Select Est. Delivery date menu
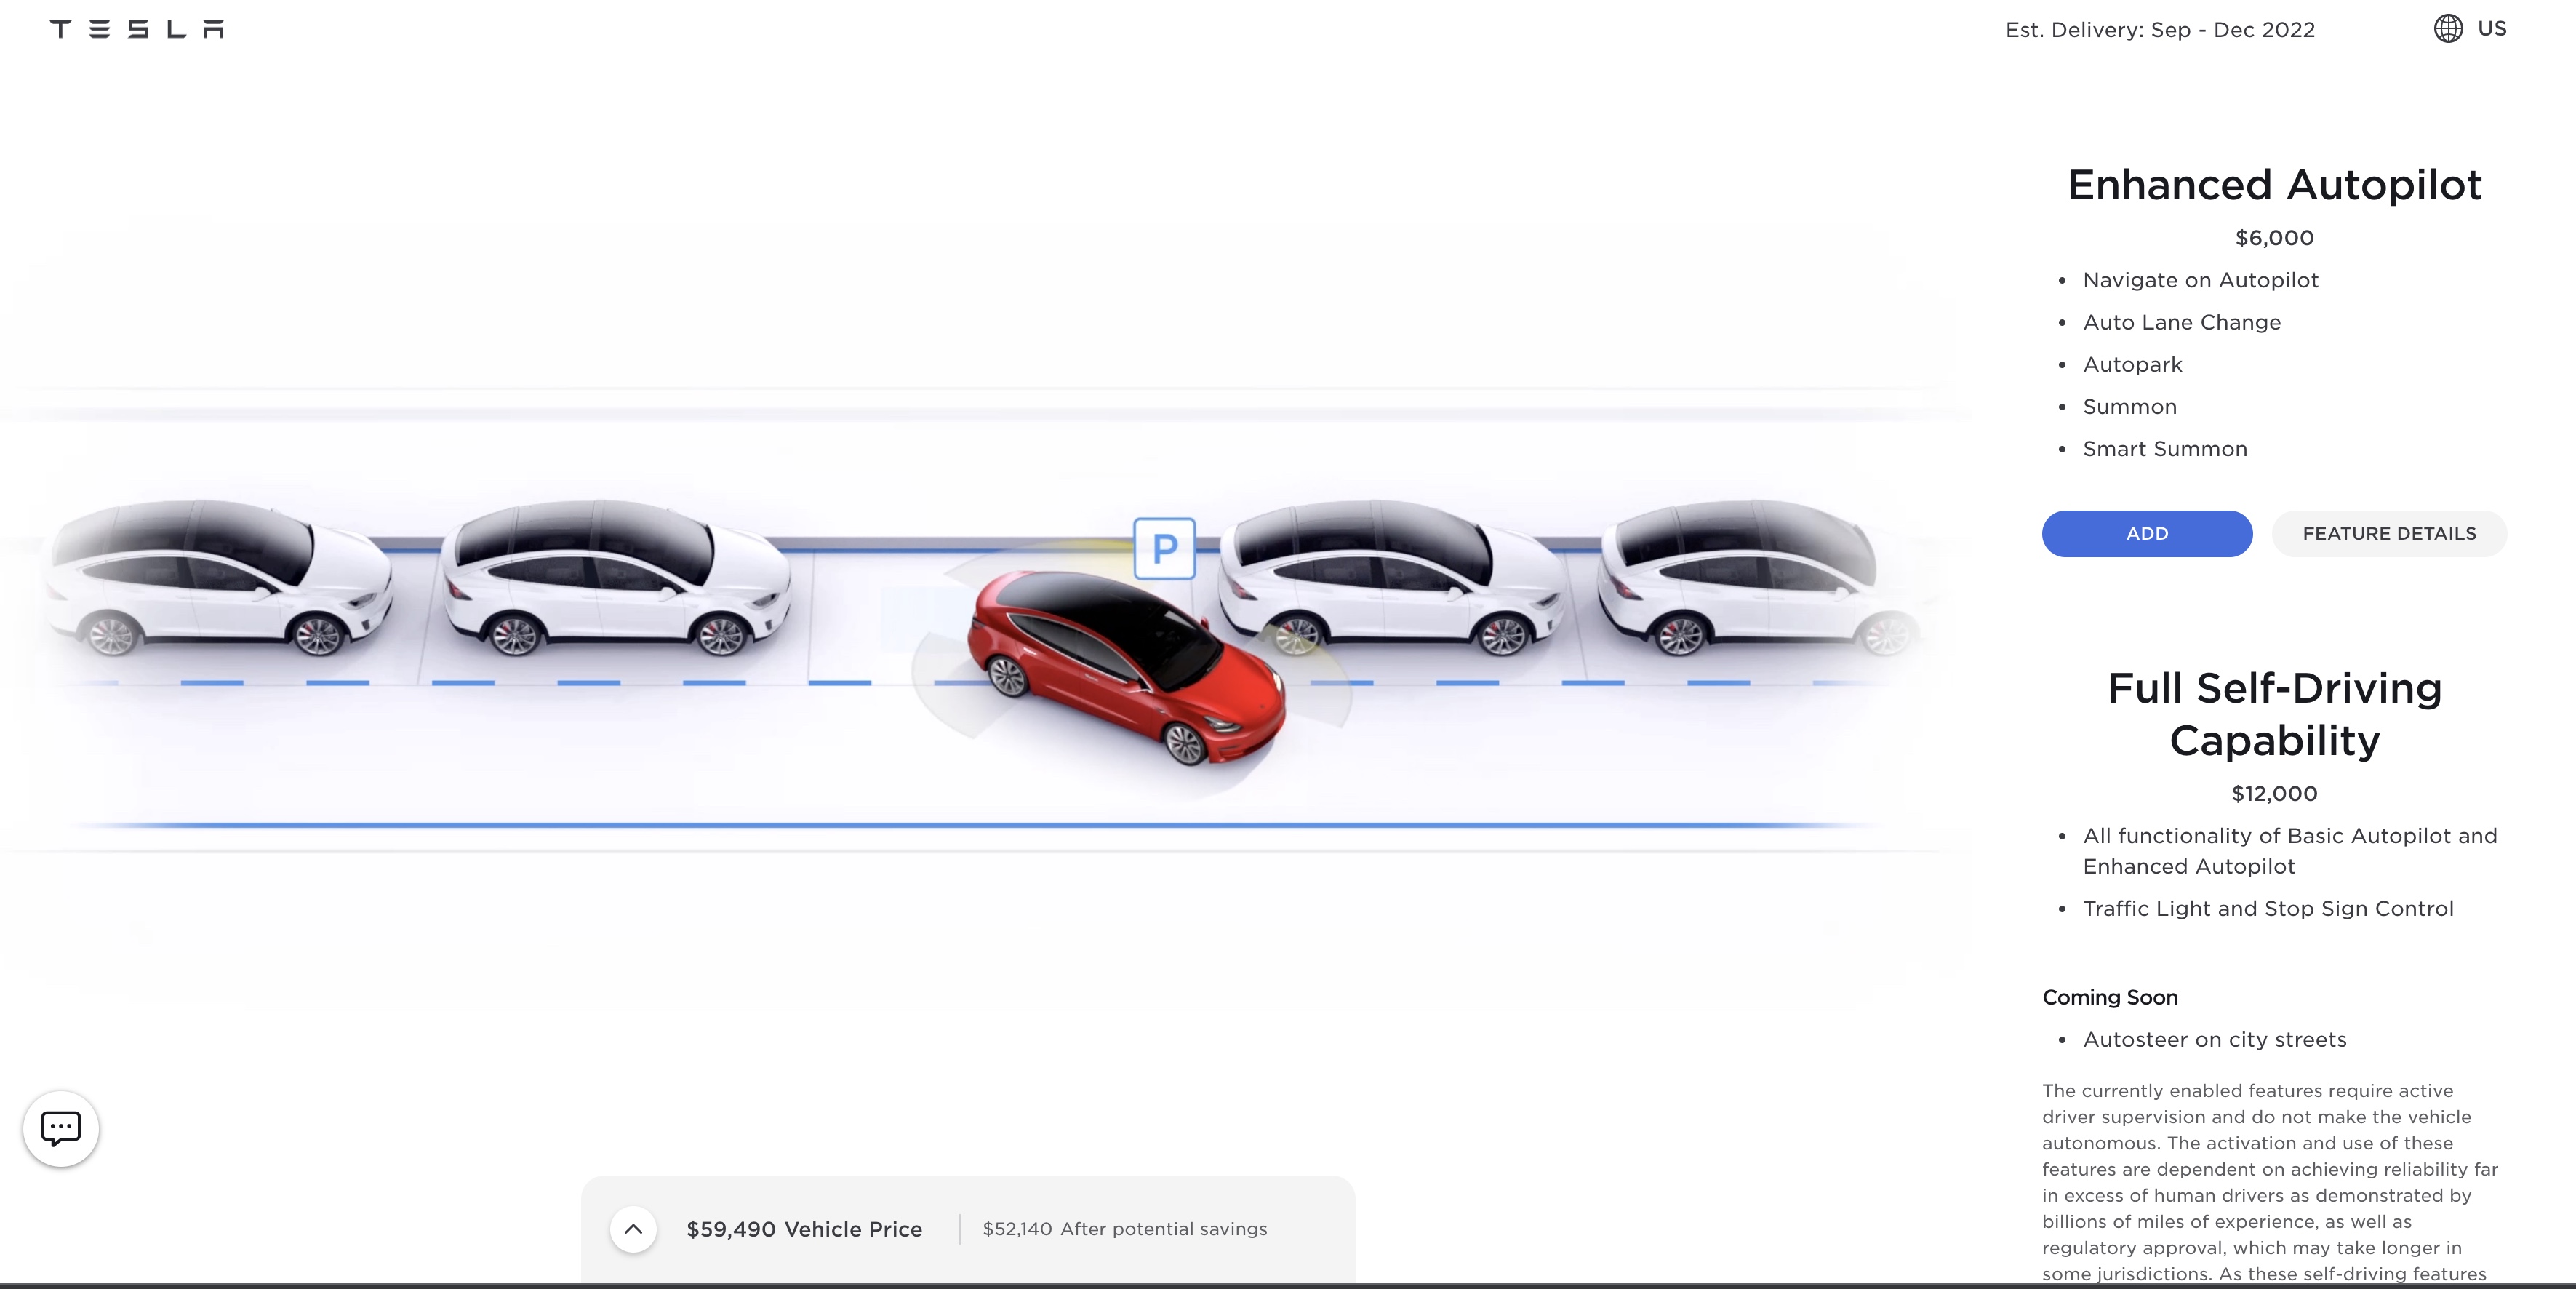This screenshot has height=1289, width=2576. click(x=2136, y=28)
